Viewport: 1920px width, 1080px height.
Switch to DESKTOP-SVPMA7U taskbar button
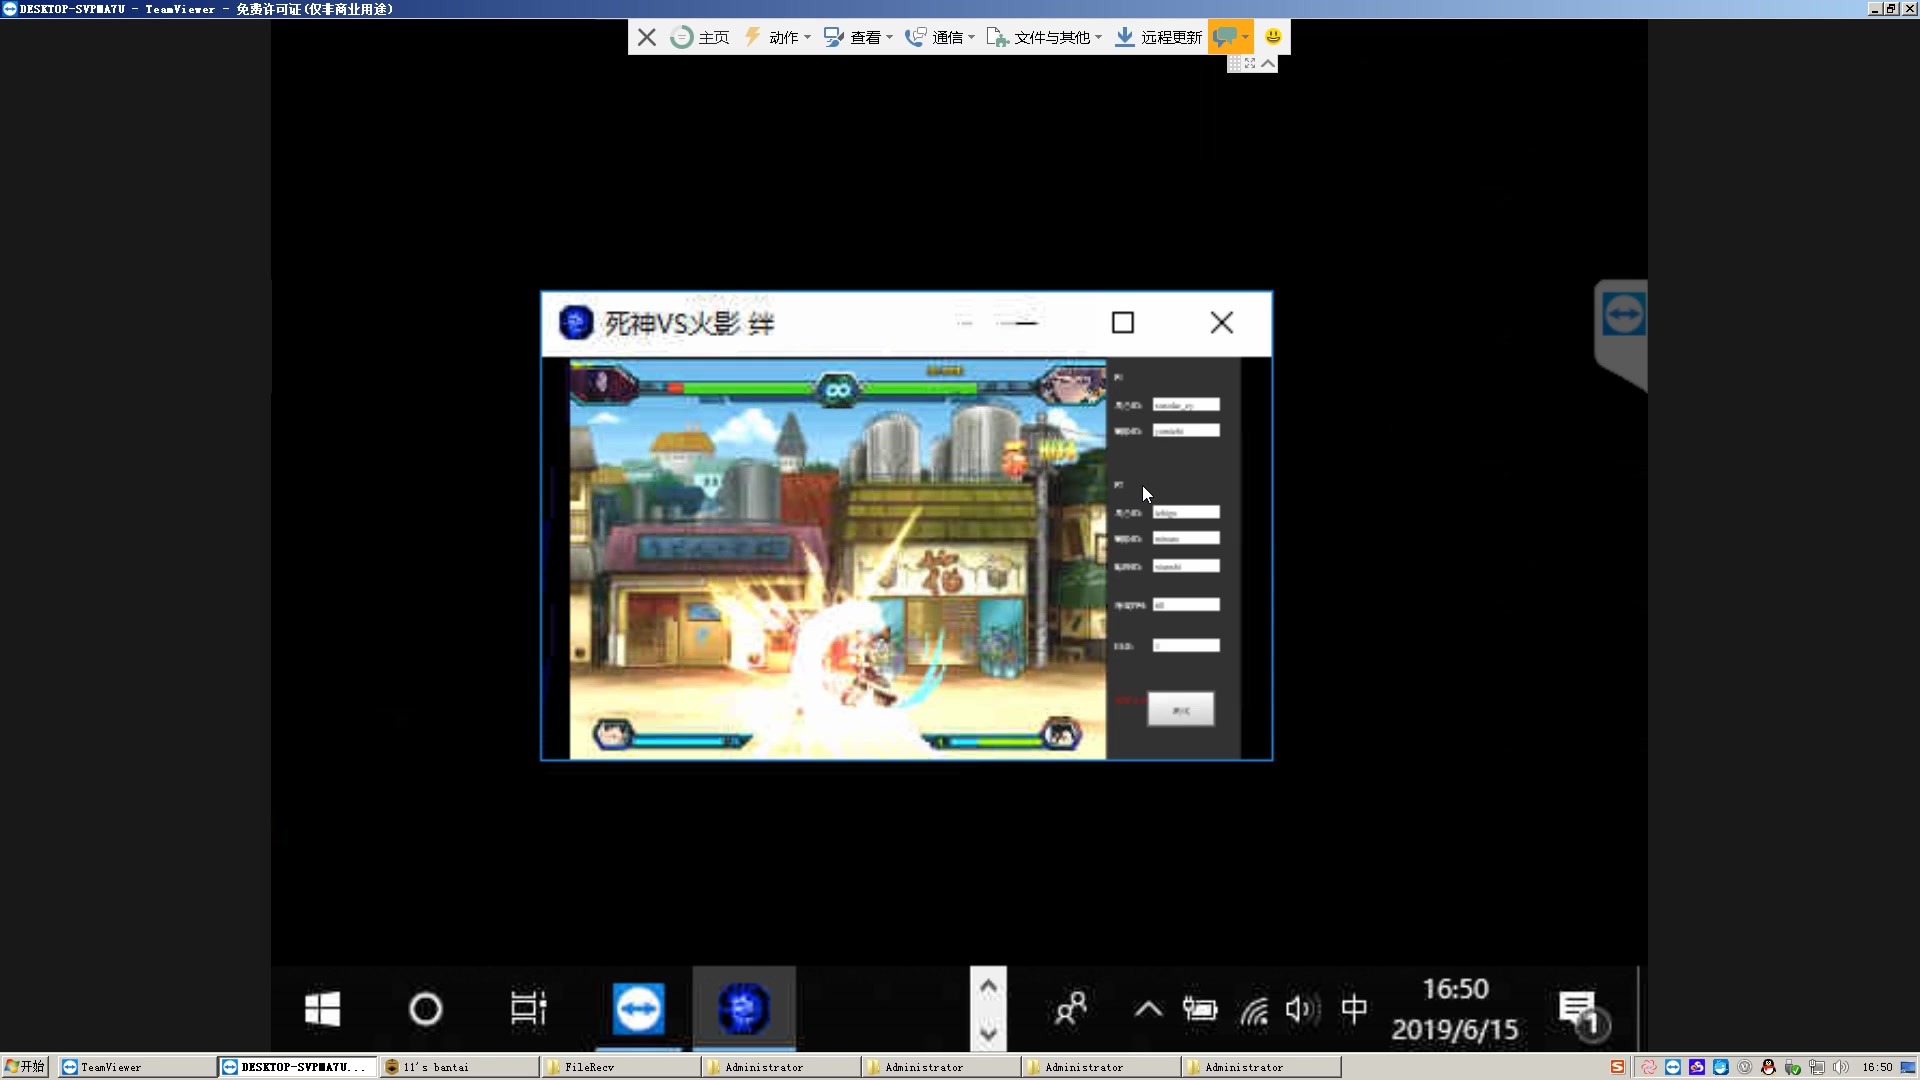tap(298, 1067)
